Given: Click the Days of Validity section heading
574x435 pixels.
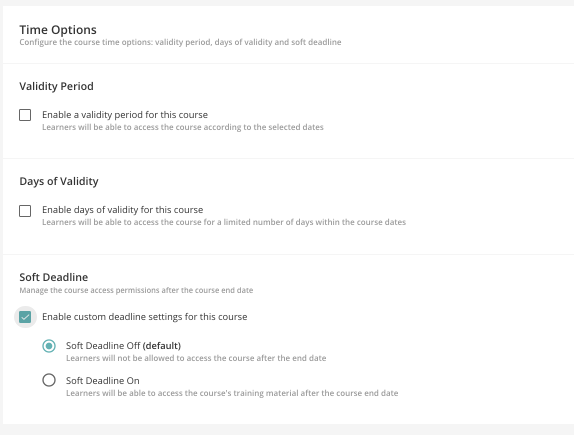Looking at the screenshot, I should pos(59,181).
